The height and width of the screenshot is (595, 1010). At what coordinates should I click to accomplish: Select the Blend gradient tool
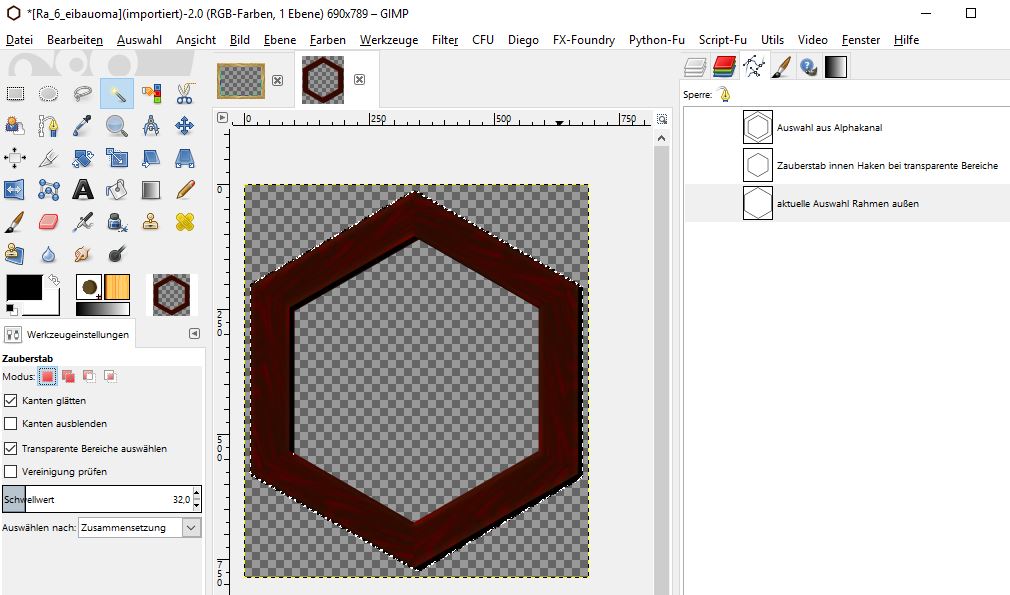point(151,190)
